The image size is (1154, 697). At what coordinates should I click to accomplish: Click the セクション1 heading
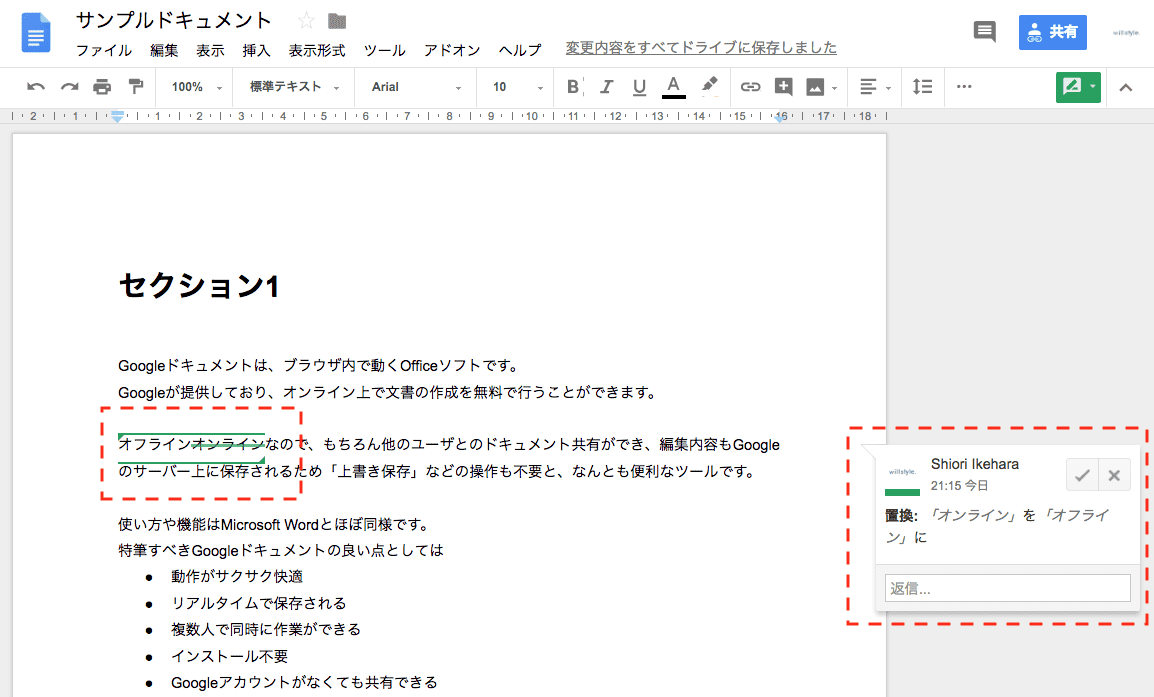199,286
